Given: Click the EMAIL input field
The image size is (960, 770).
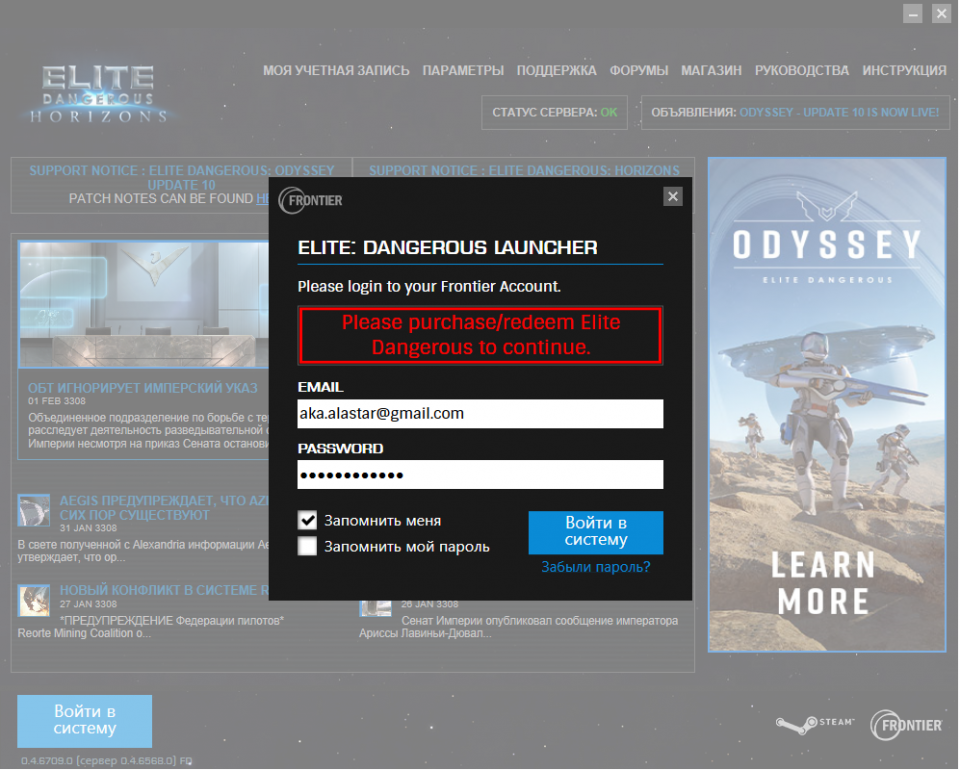Looking at the screenshot, I should click(x=480, y=414).
